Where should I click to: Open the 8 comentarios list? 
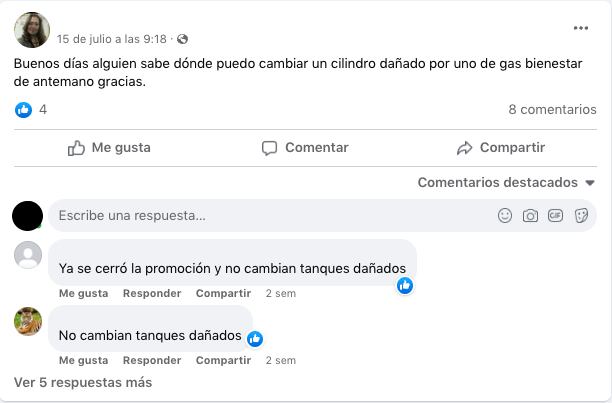click(552, 110)
